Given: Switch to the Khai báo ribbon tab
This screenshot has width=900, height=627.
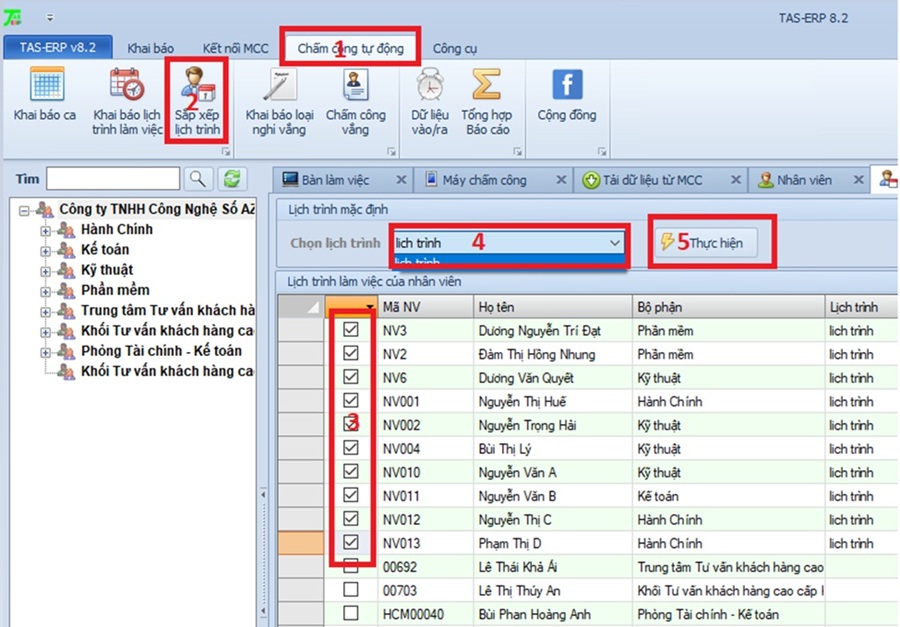Looking at the screenshot, I should [x=150, y=48].
